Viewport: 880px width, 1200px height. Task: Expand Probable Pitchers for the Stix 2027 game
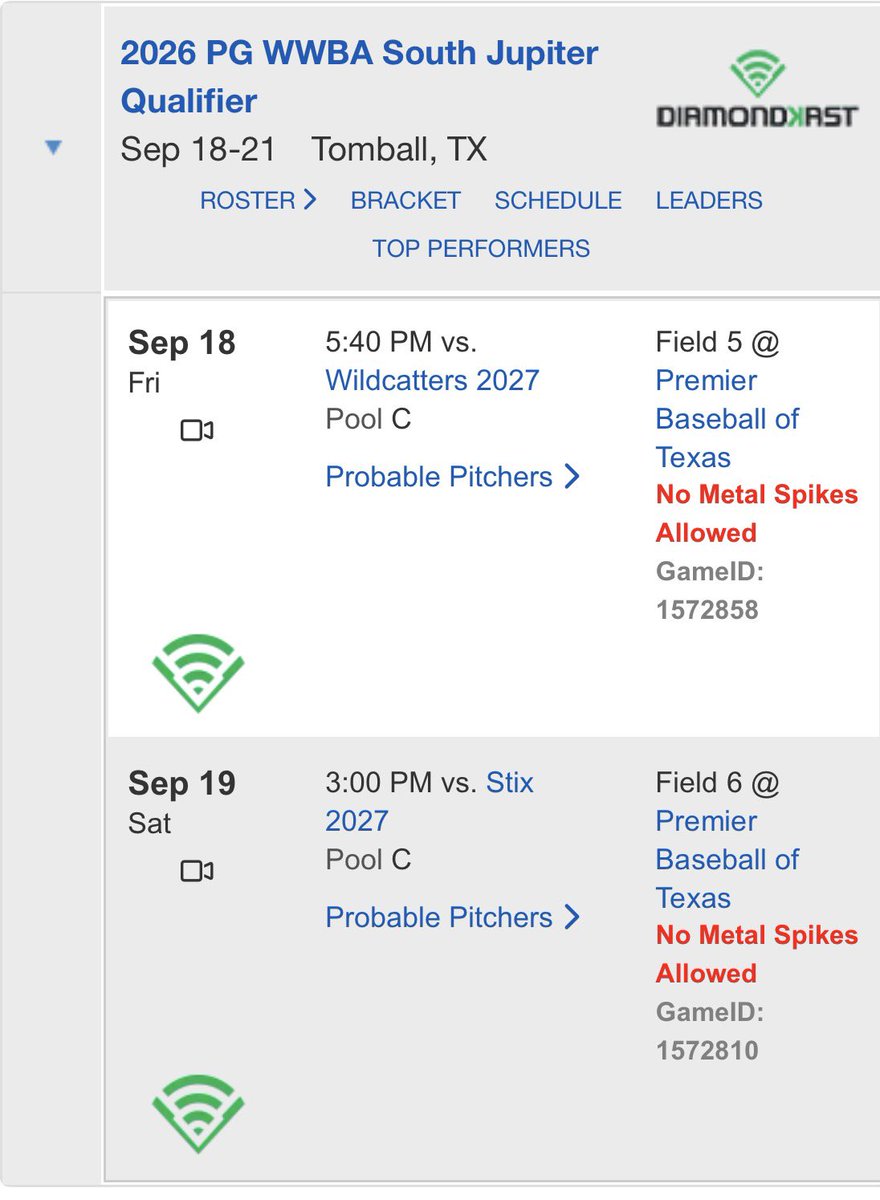453,917
